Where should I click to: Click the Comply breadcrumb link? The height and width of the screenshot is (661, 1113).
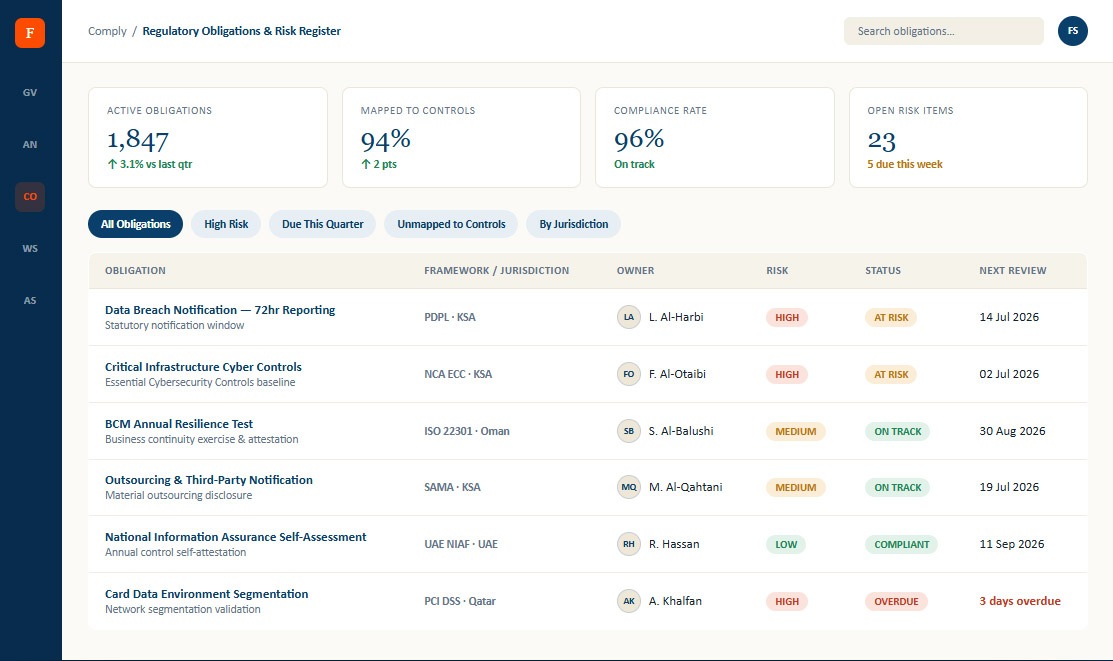[107, 31]
